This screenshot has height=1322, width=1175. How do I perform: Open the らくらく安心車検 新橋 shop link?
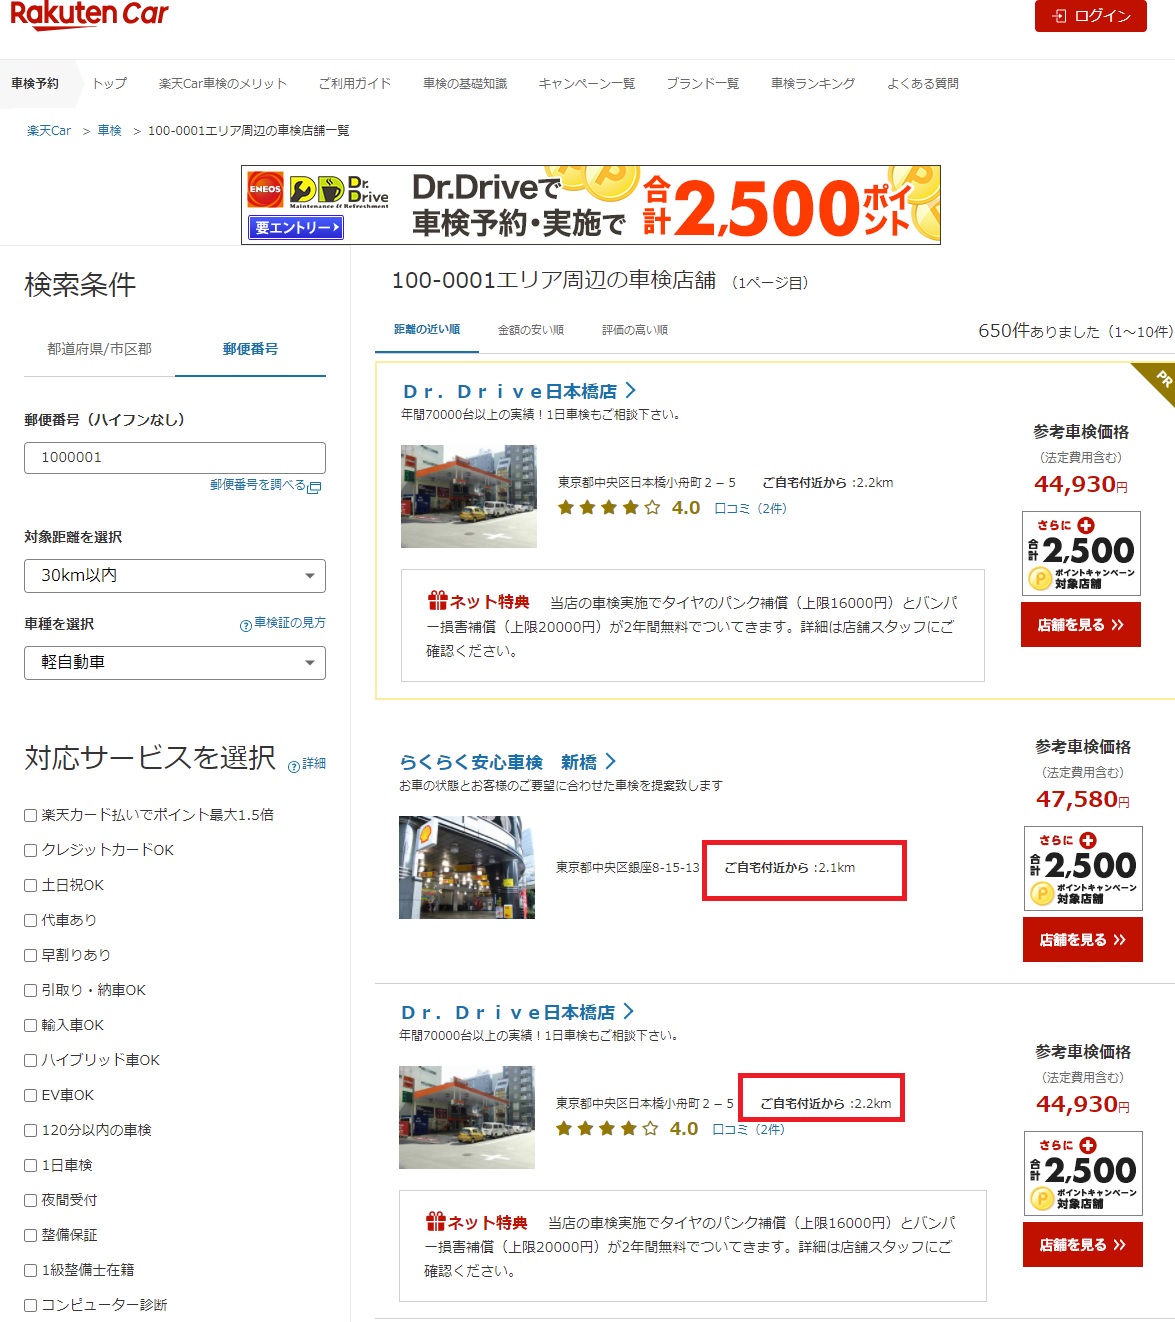(498, 762)
